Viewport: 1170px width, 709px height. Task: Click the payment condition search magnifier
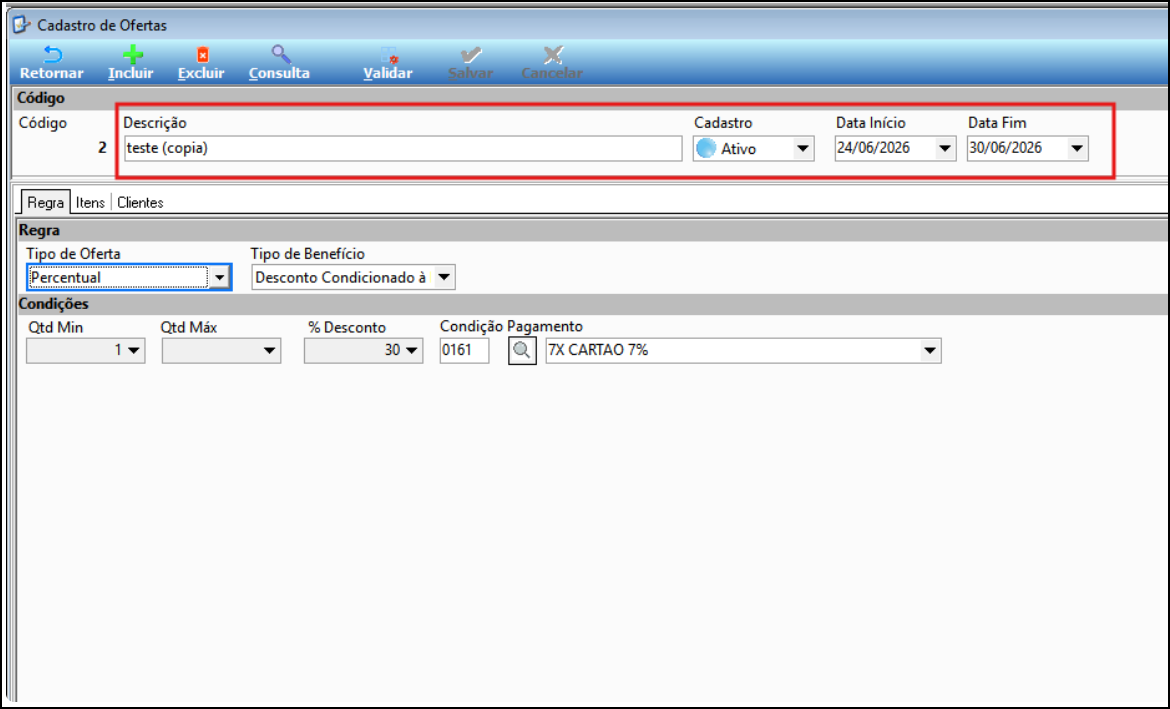tap(522, 350)
